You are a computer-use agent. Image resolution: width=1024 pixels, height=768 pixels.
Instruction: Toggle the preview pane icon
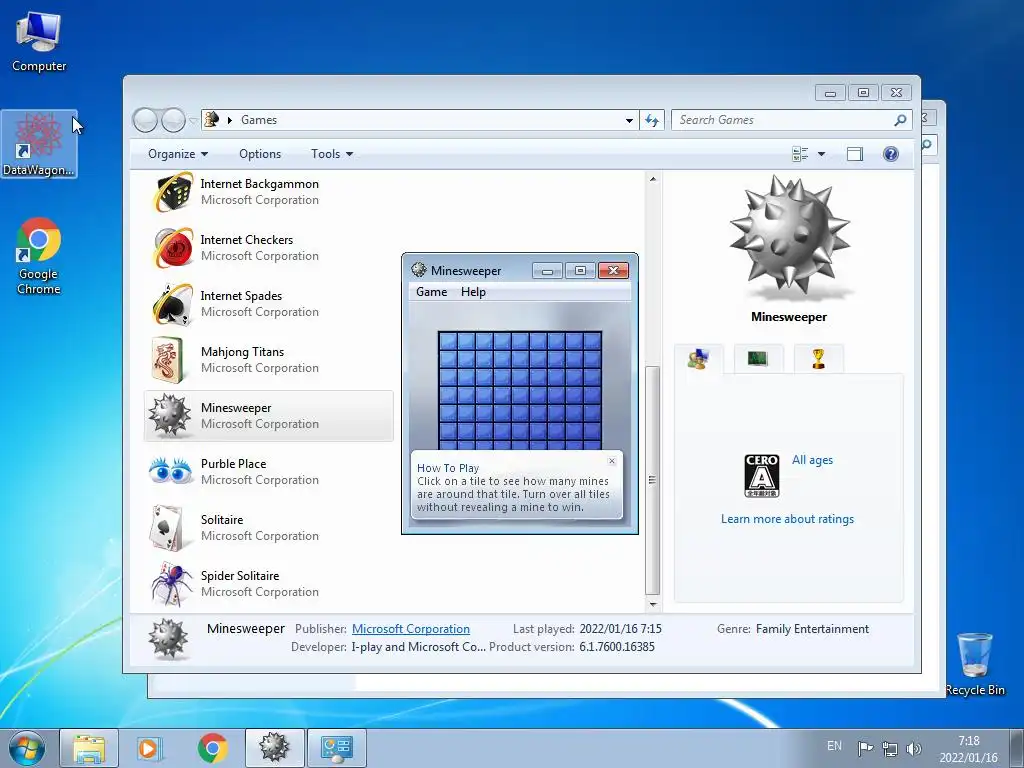coord(854,154)
